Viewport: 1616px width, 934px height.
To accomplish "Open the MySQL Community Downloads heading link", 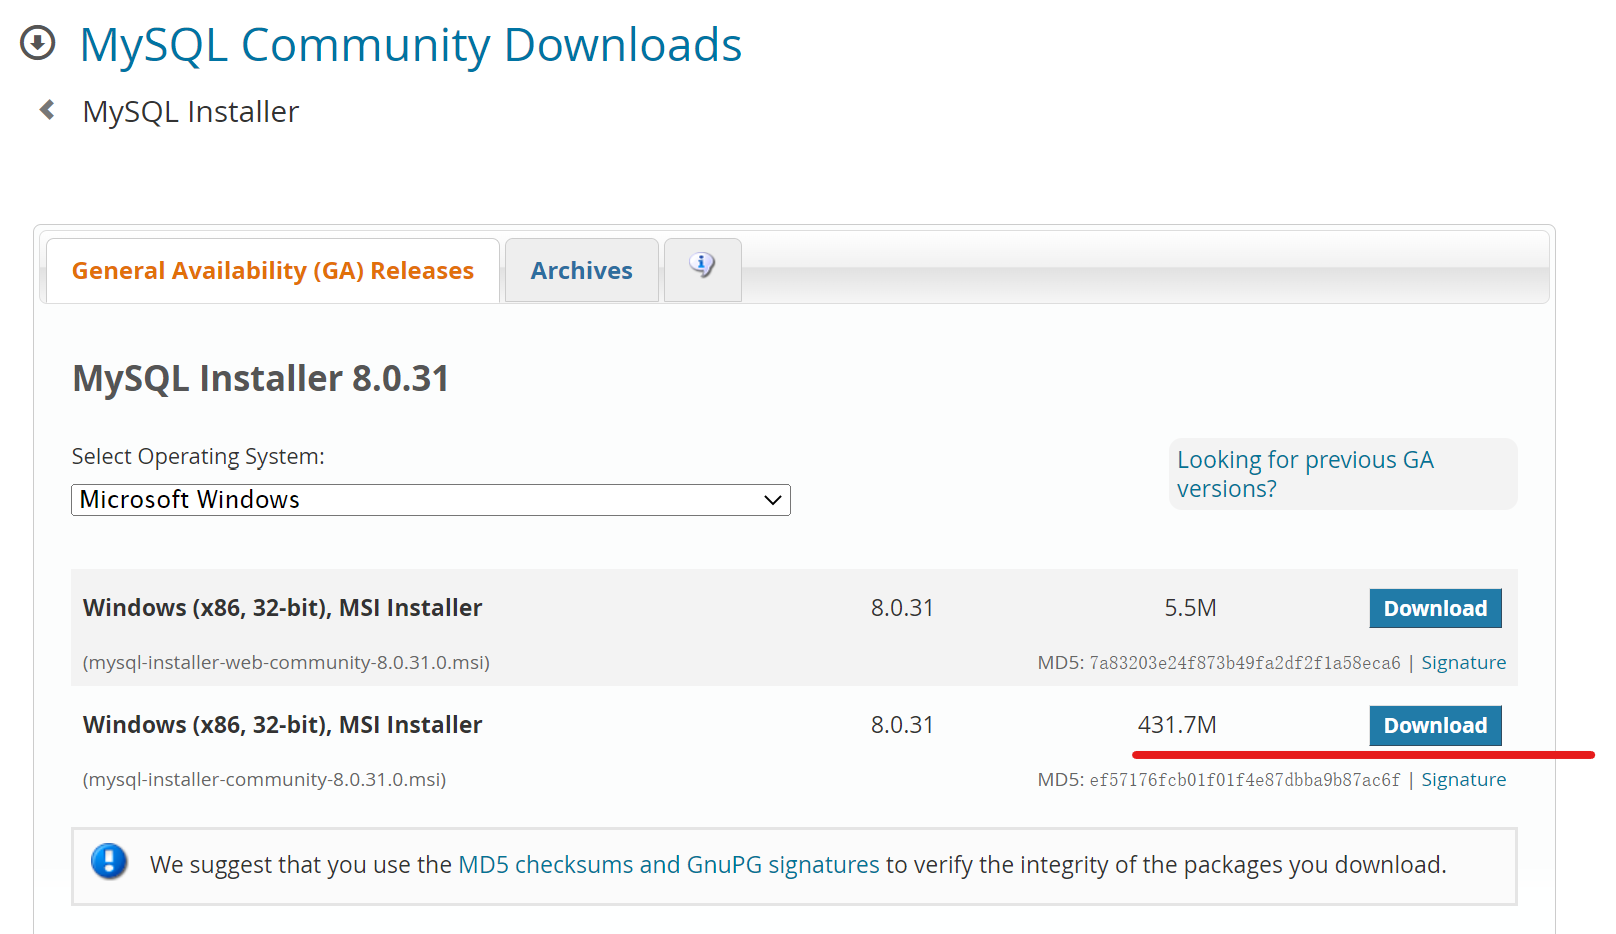I will [410, 45].
